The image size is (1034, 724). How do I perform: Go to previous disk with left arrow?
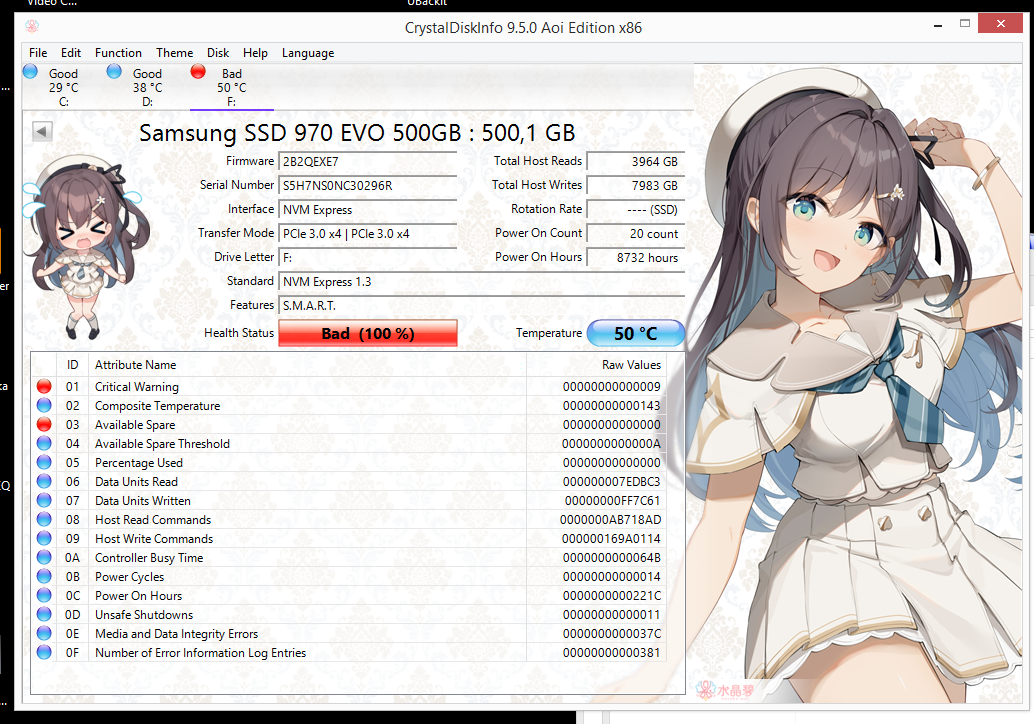(42, 132)
